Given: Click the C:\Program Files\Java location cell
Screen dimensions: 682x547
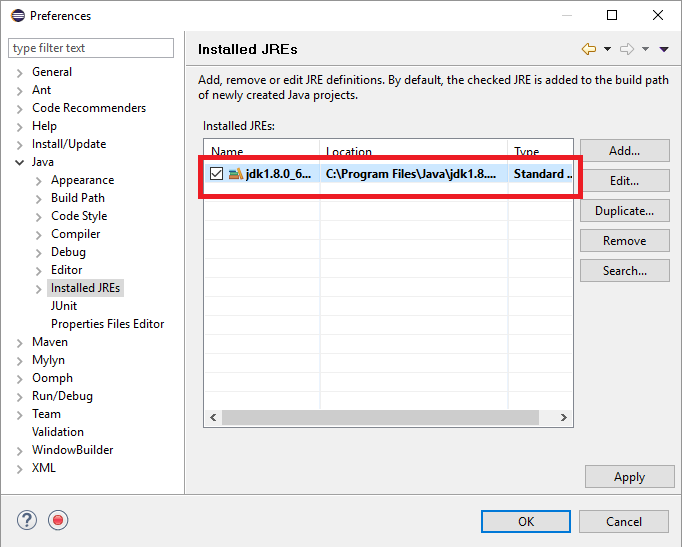Looking at the screenshot, I should coord(414,174).
